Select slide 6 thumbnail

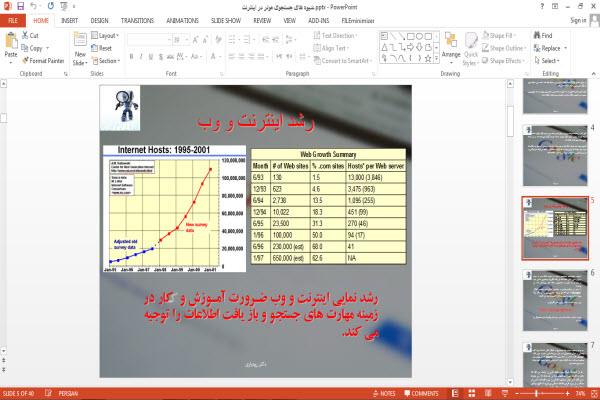(554, 300)
